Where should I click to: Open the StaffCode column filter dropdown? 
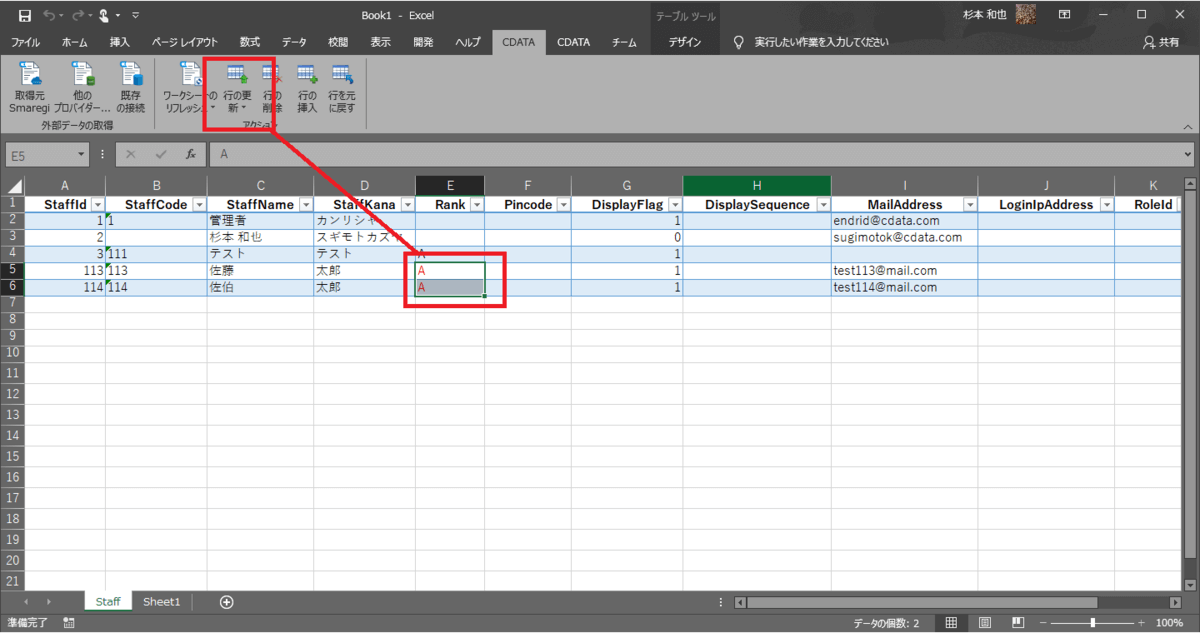[198, 204]
